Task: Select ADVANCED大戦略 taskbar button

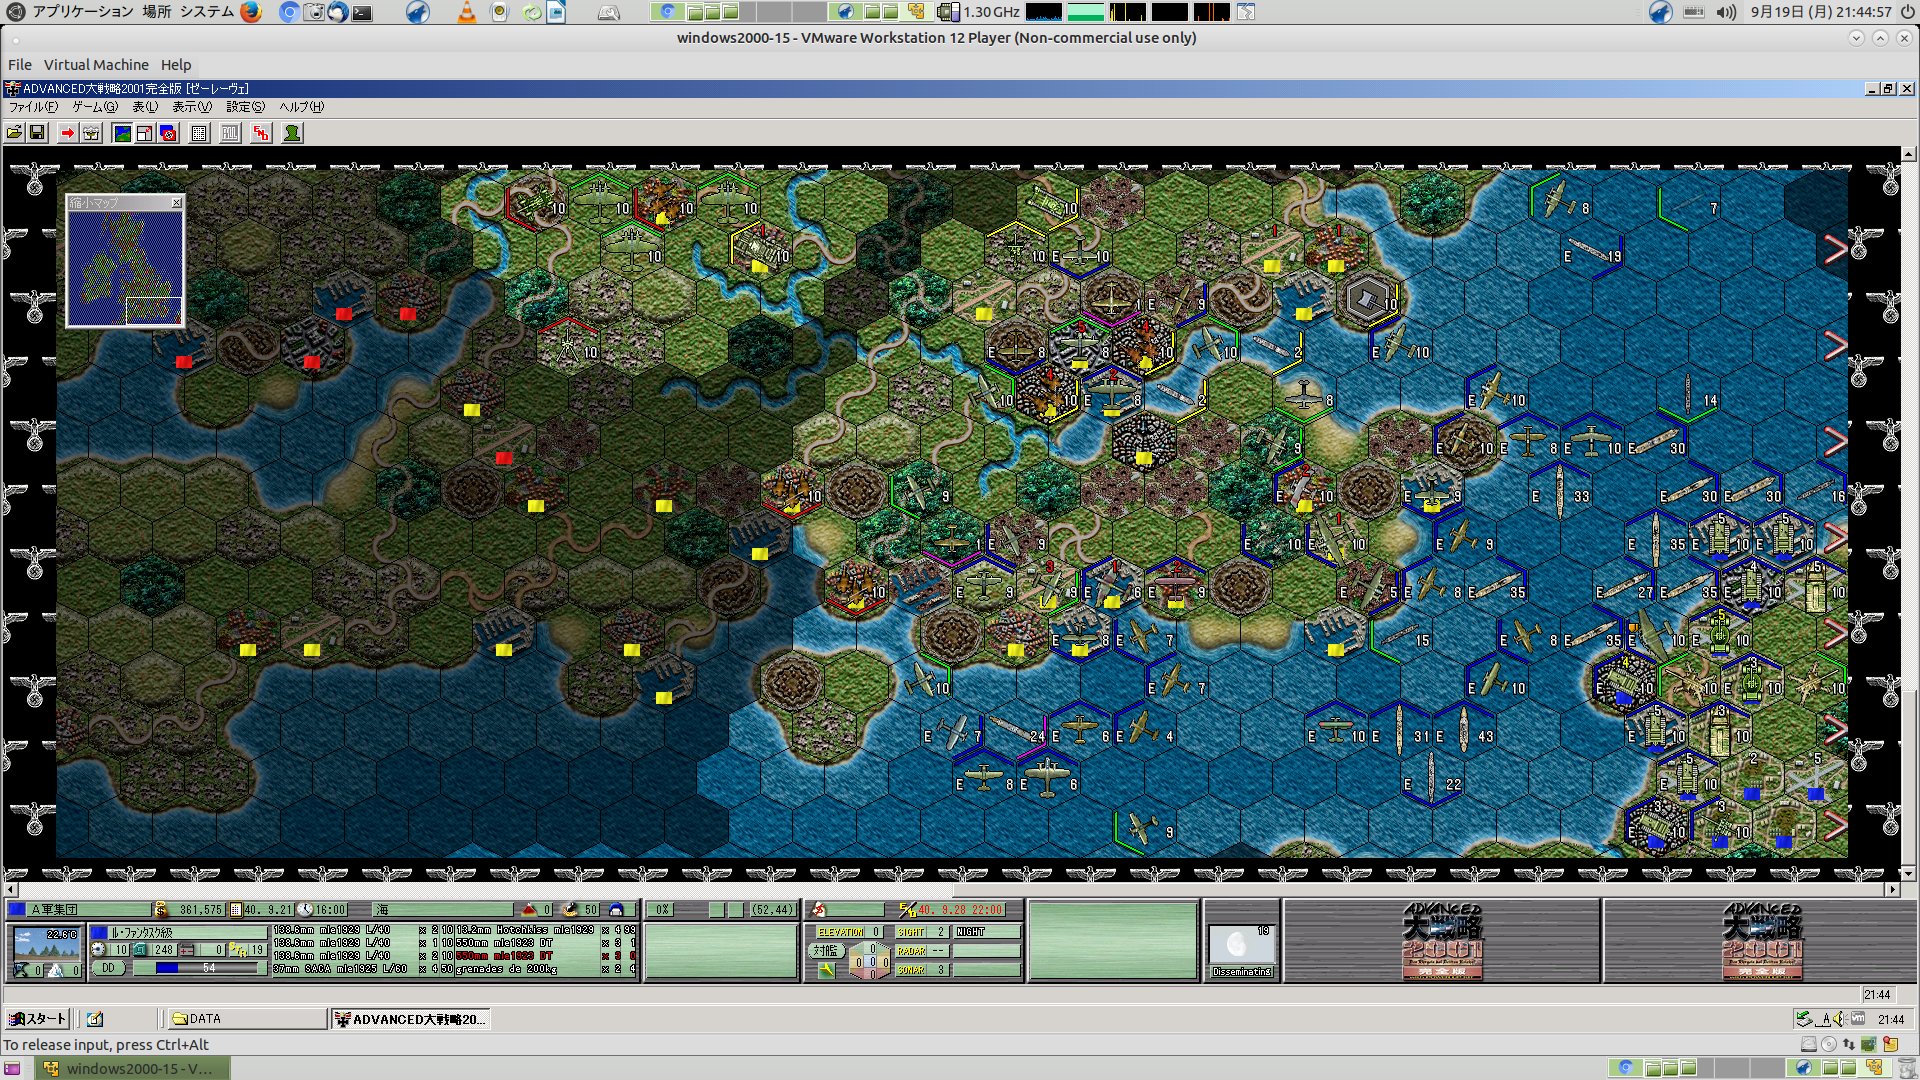Action: click(x=410, y=1019)
